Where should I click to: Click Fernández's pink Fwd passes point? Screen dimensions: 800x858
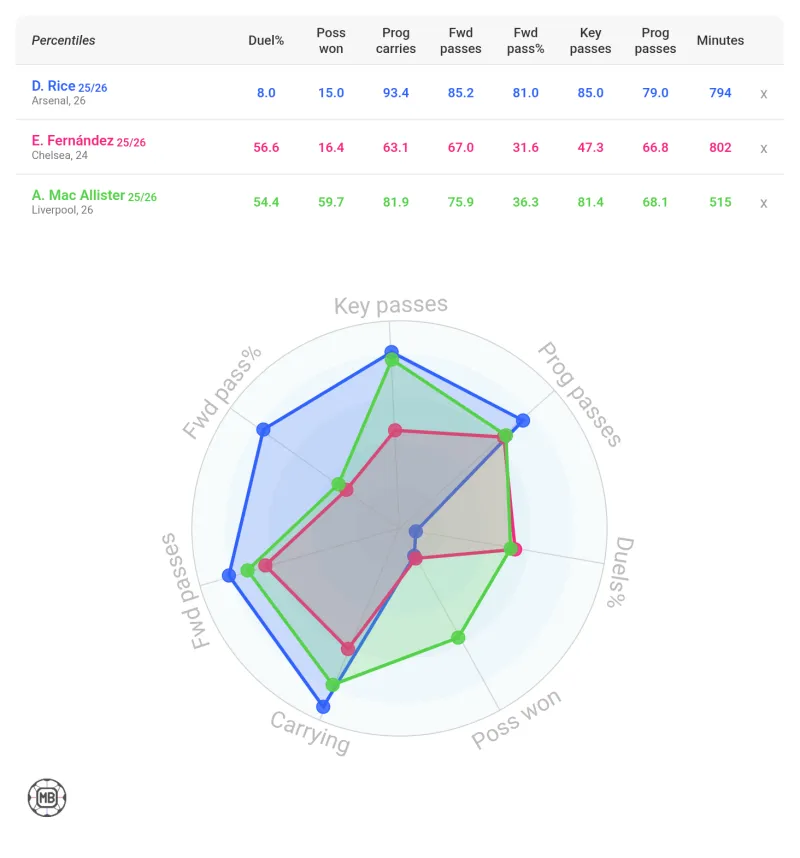(265, 566)
